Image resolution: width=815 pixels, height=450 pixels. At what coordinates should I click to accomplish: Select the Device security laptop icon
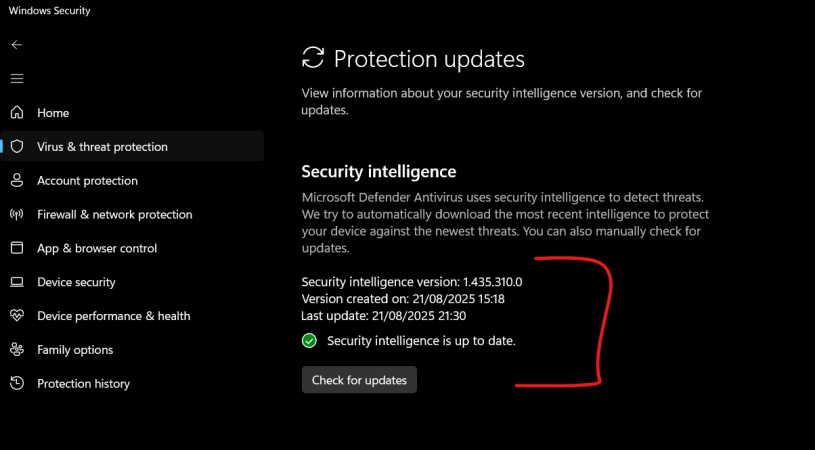pyautogui.click(x=16, y=282)
